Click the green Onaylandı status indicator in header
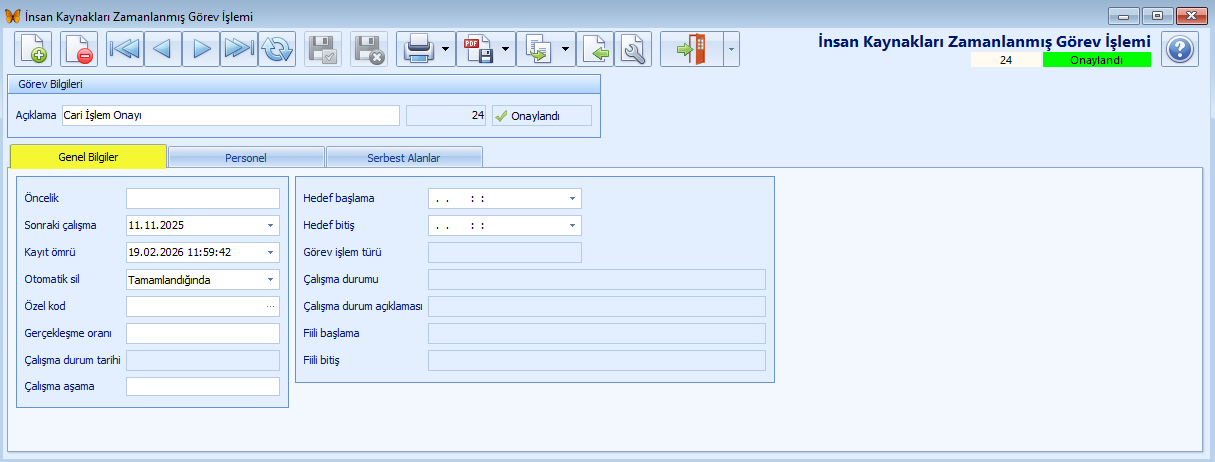This screenshot has width=1215, height=462. click(1096, 60)
